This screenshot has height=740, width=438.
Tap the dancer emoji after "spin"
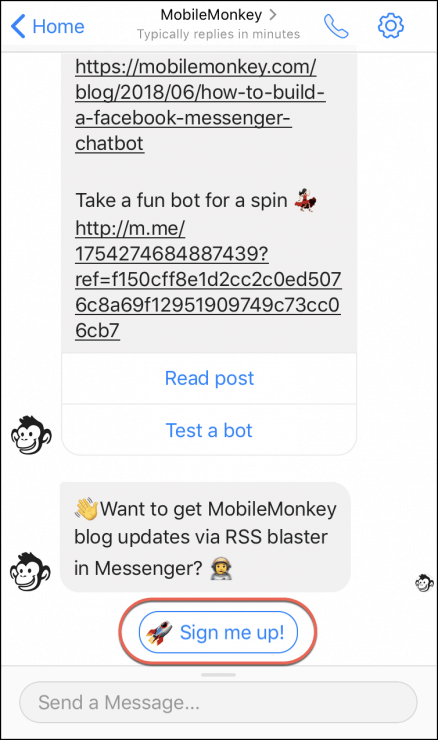coord(305,200)
